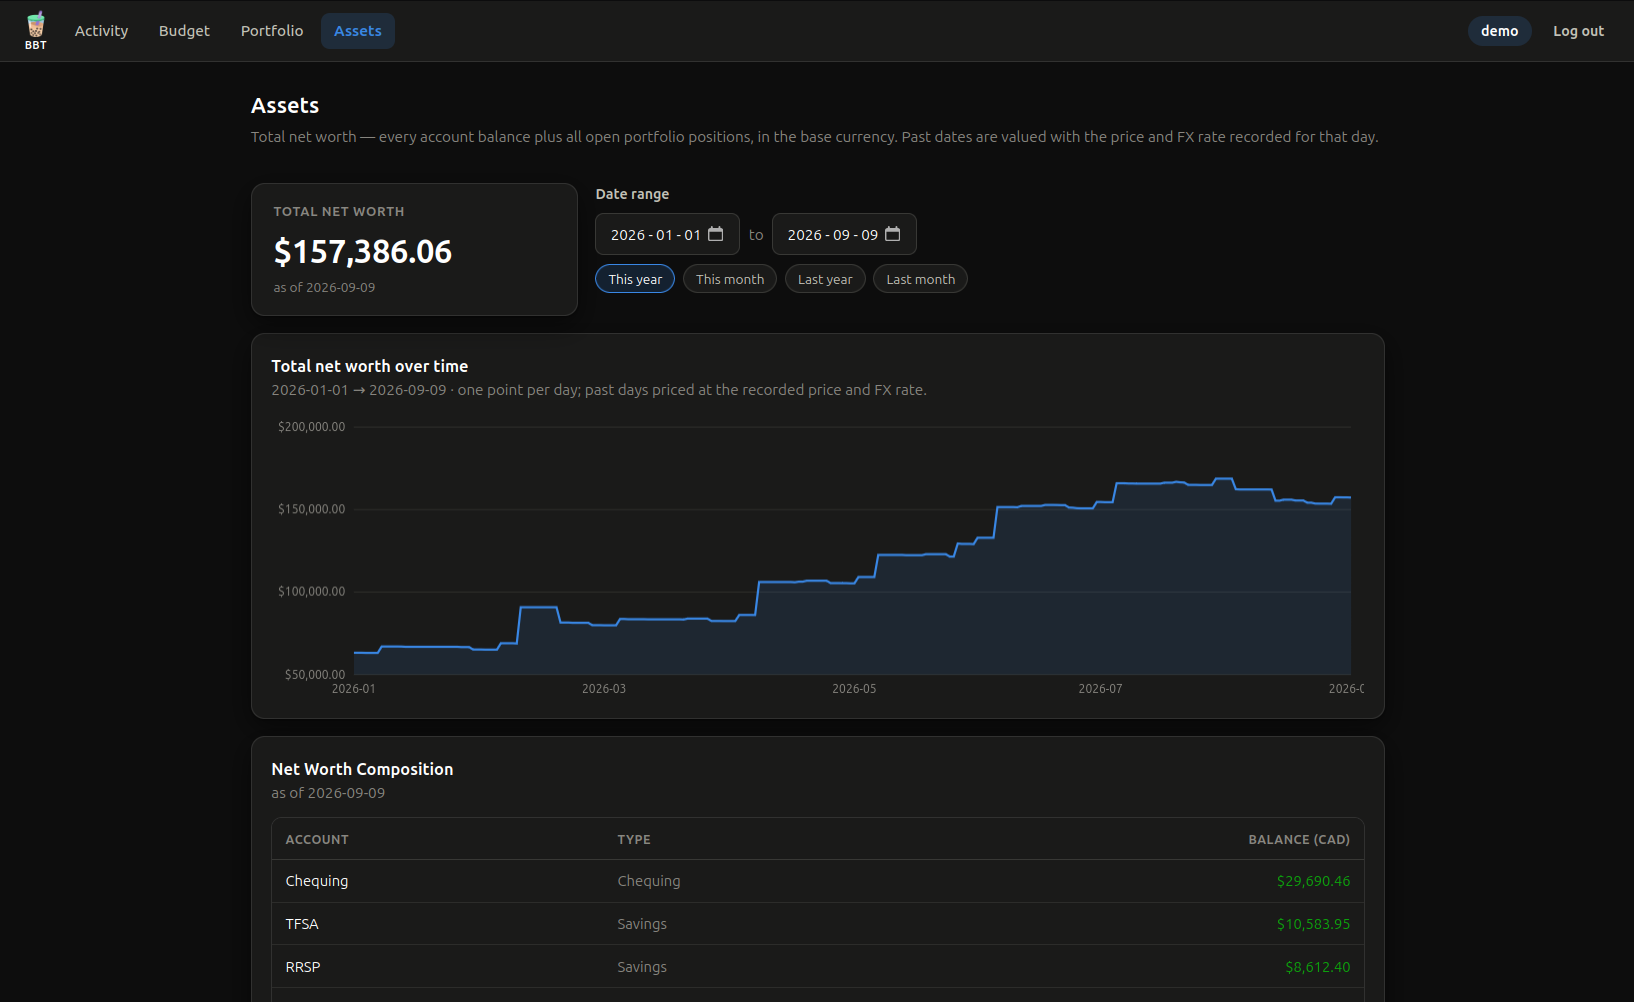The height and width of the screenshot is (1002, 1634).
Task: Click the Savings type in RRSP row
Action: [642, 967]
